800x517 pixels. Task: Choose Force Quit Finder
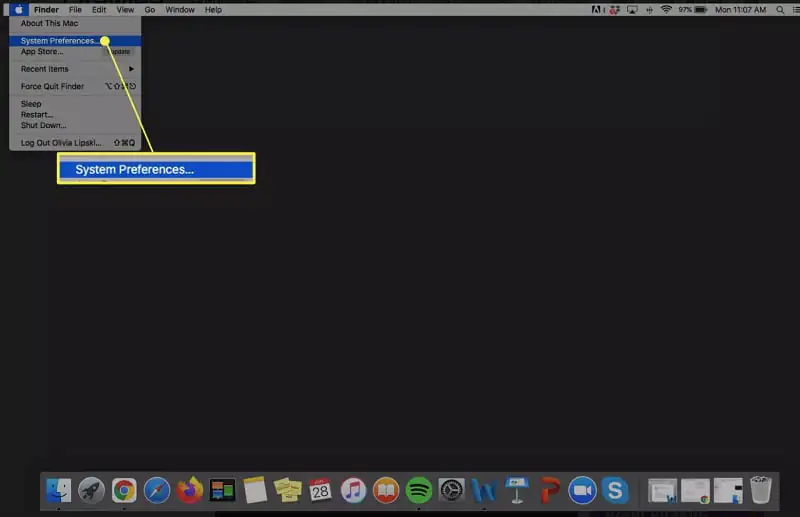[75, 86]
